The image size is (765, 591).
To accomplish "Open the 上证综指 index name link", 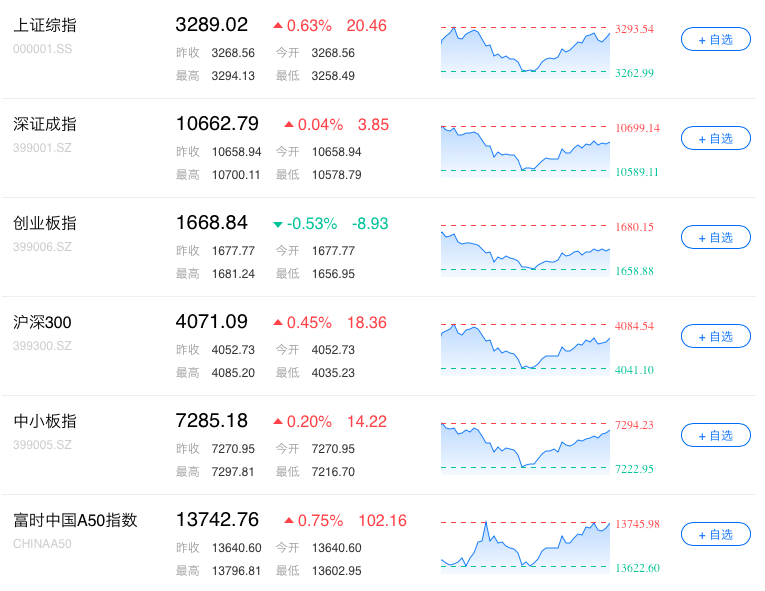I will 45,25.
